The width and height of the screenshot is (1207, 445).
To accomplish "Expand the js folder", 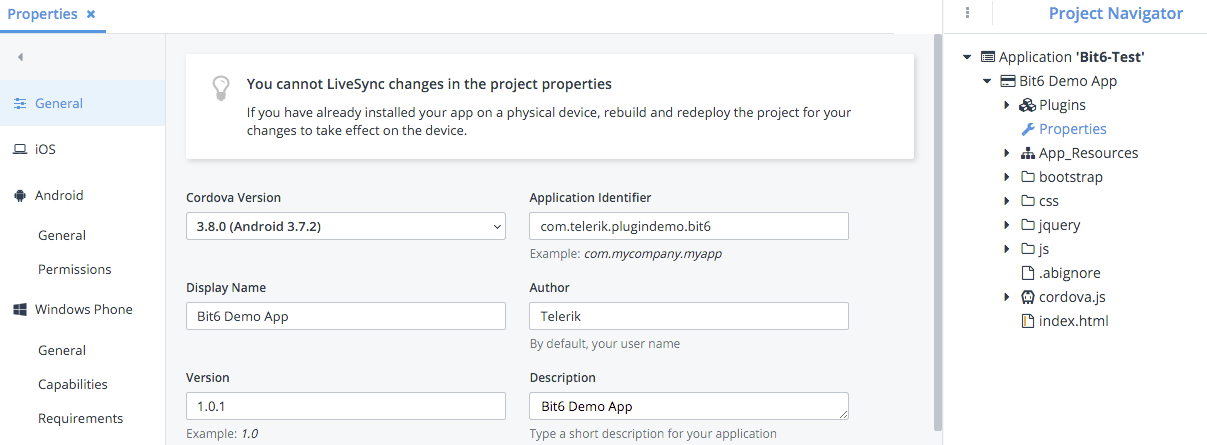I will [x=1007, y=249].
